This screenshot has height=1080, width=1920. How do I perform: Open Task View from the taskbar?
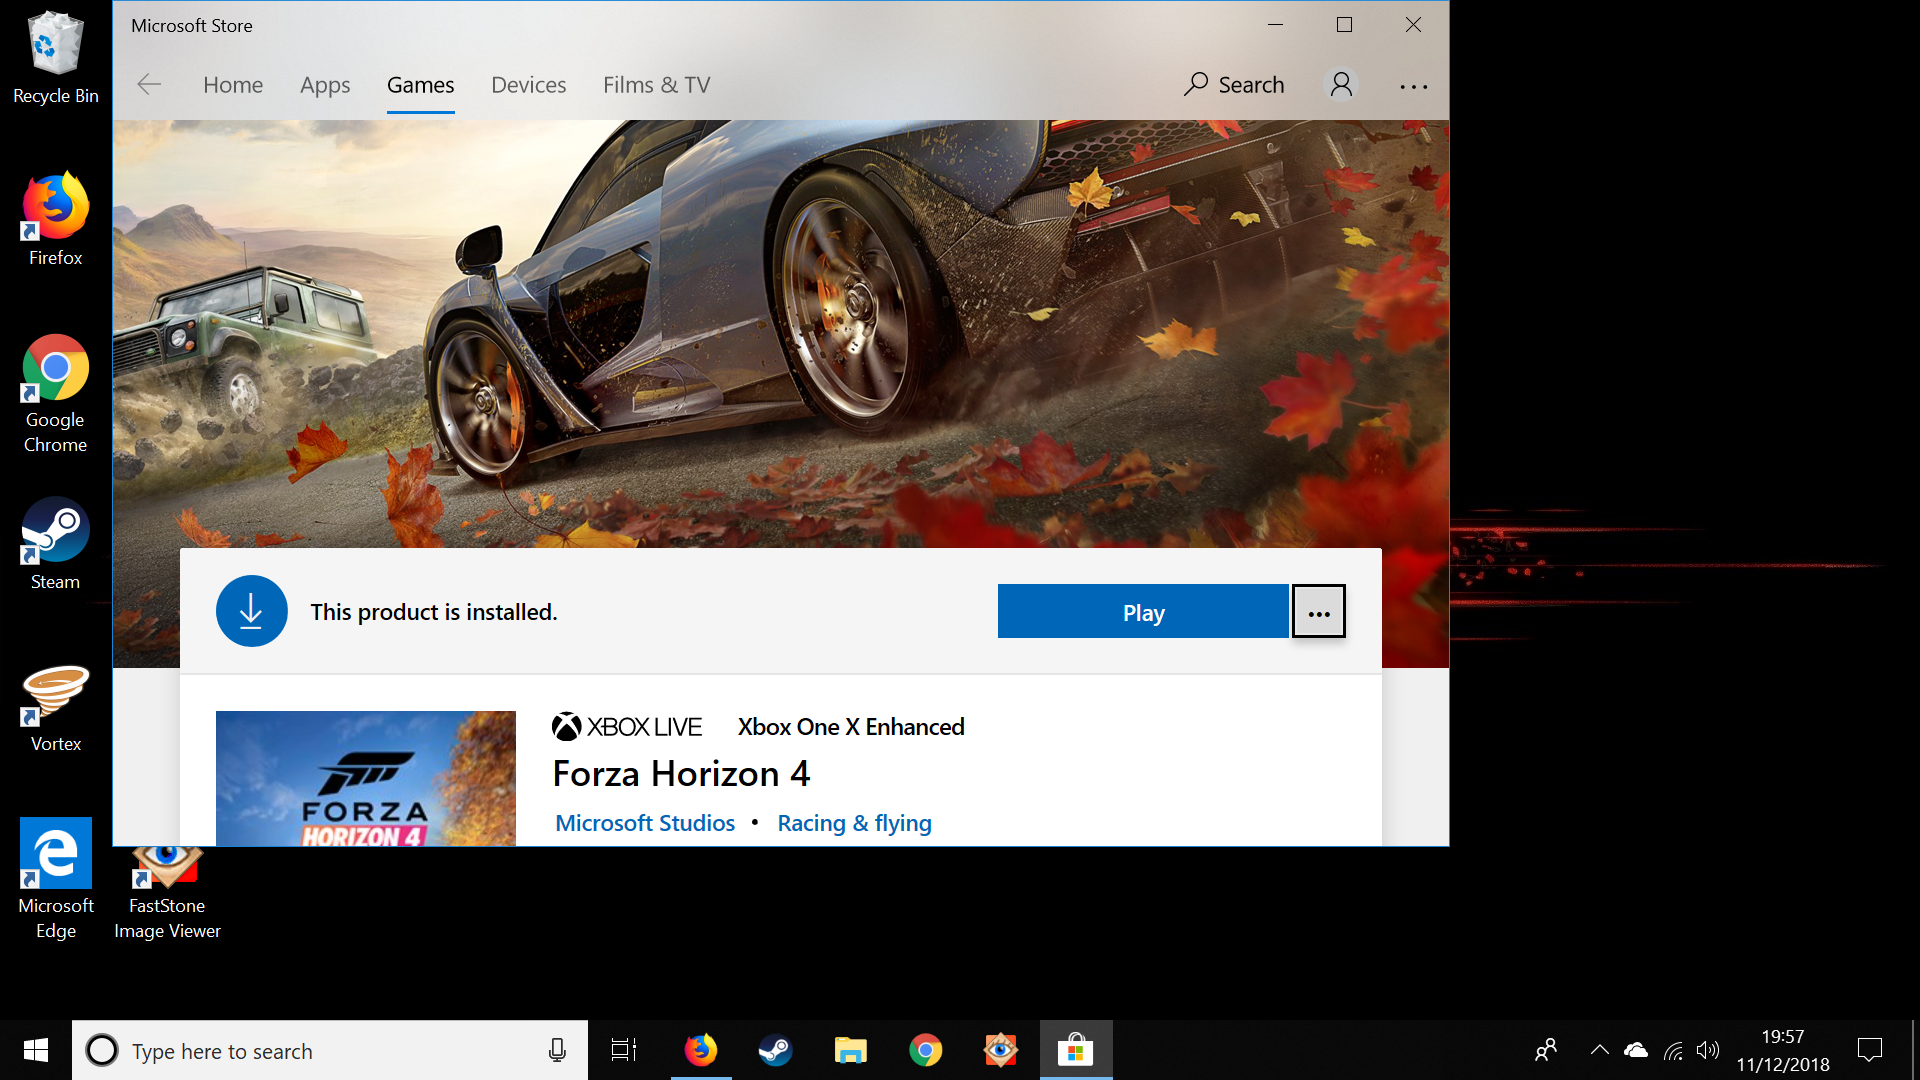(x=624, y=1050)
